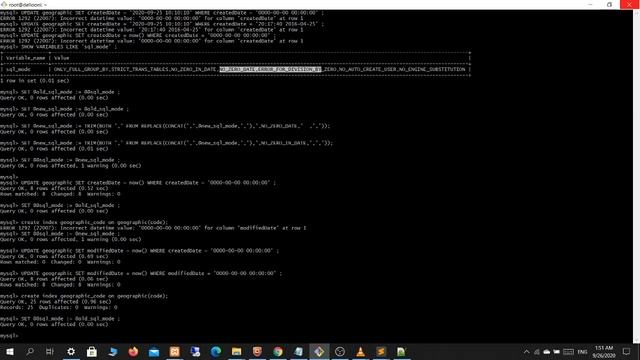This screenshot has width=640, height=360.
Task: Open the Windows Start menu
Action: (9, 351)
